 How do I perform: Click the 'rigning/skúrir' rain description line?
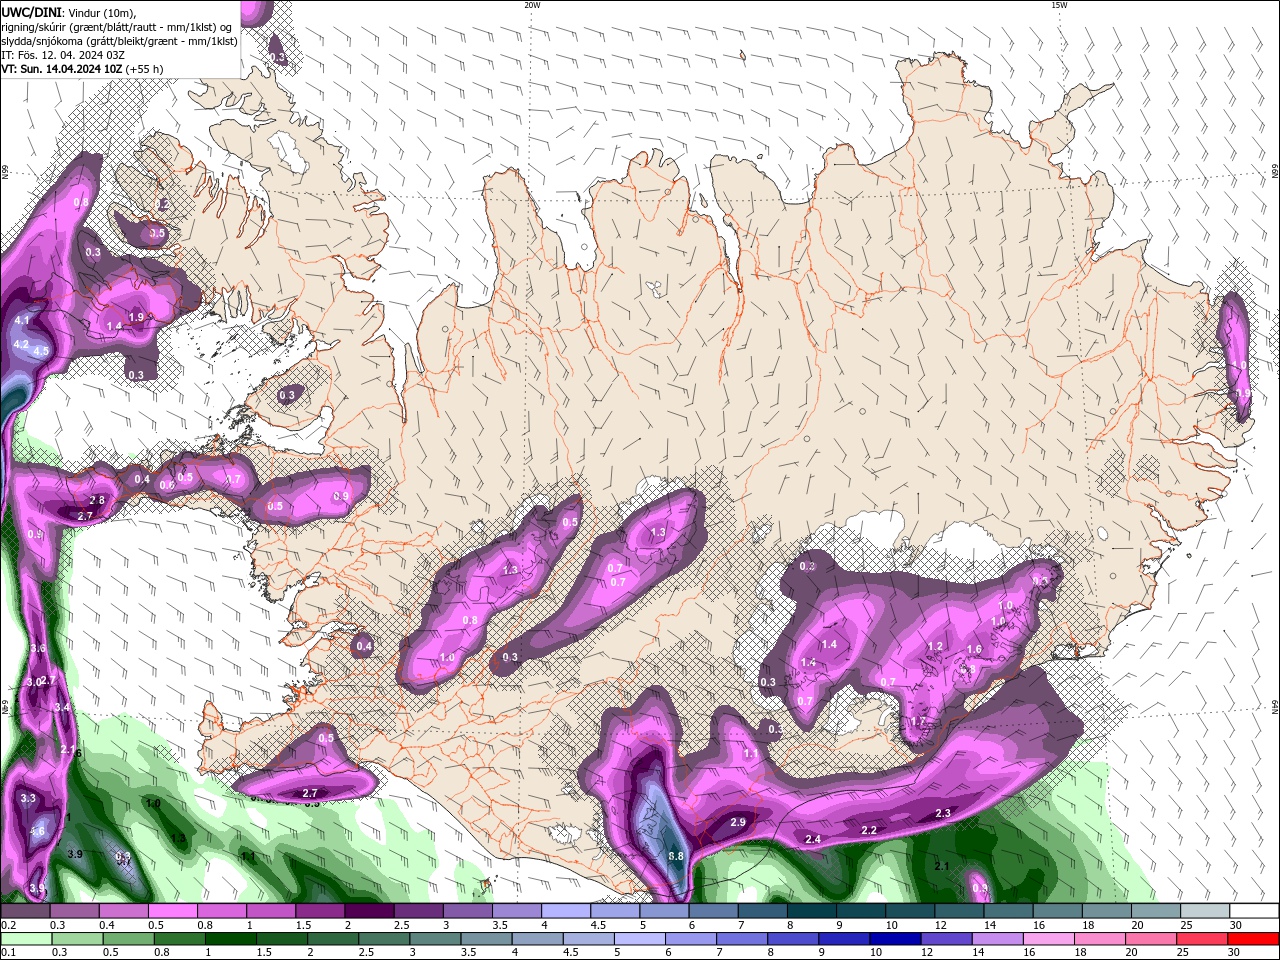point(117,27)
